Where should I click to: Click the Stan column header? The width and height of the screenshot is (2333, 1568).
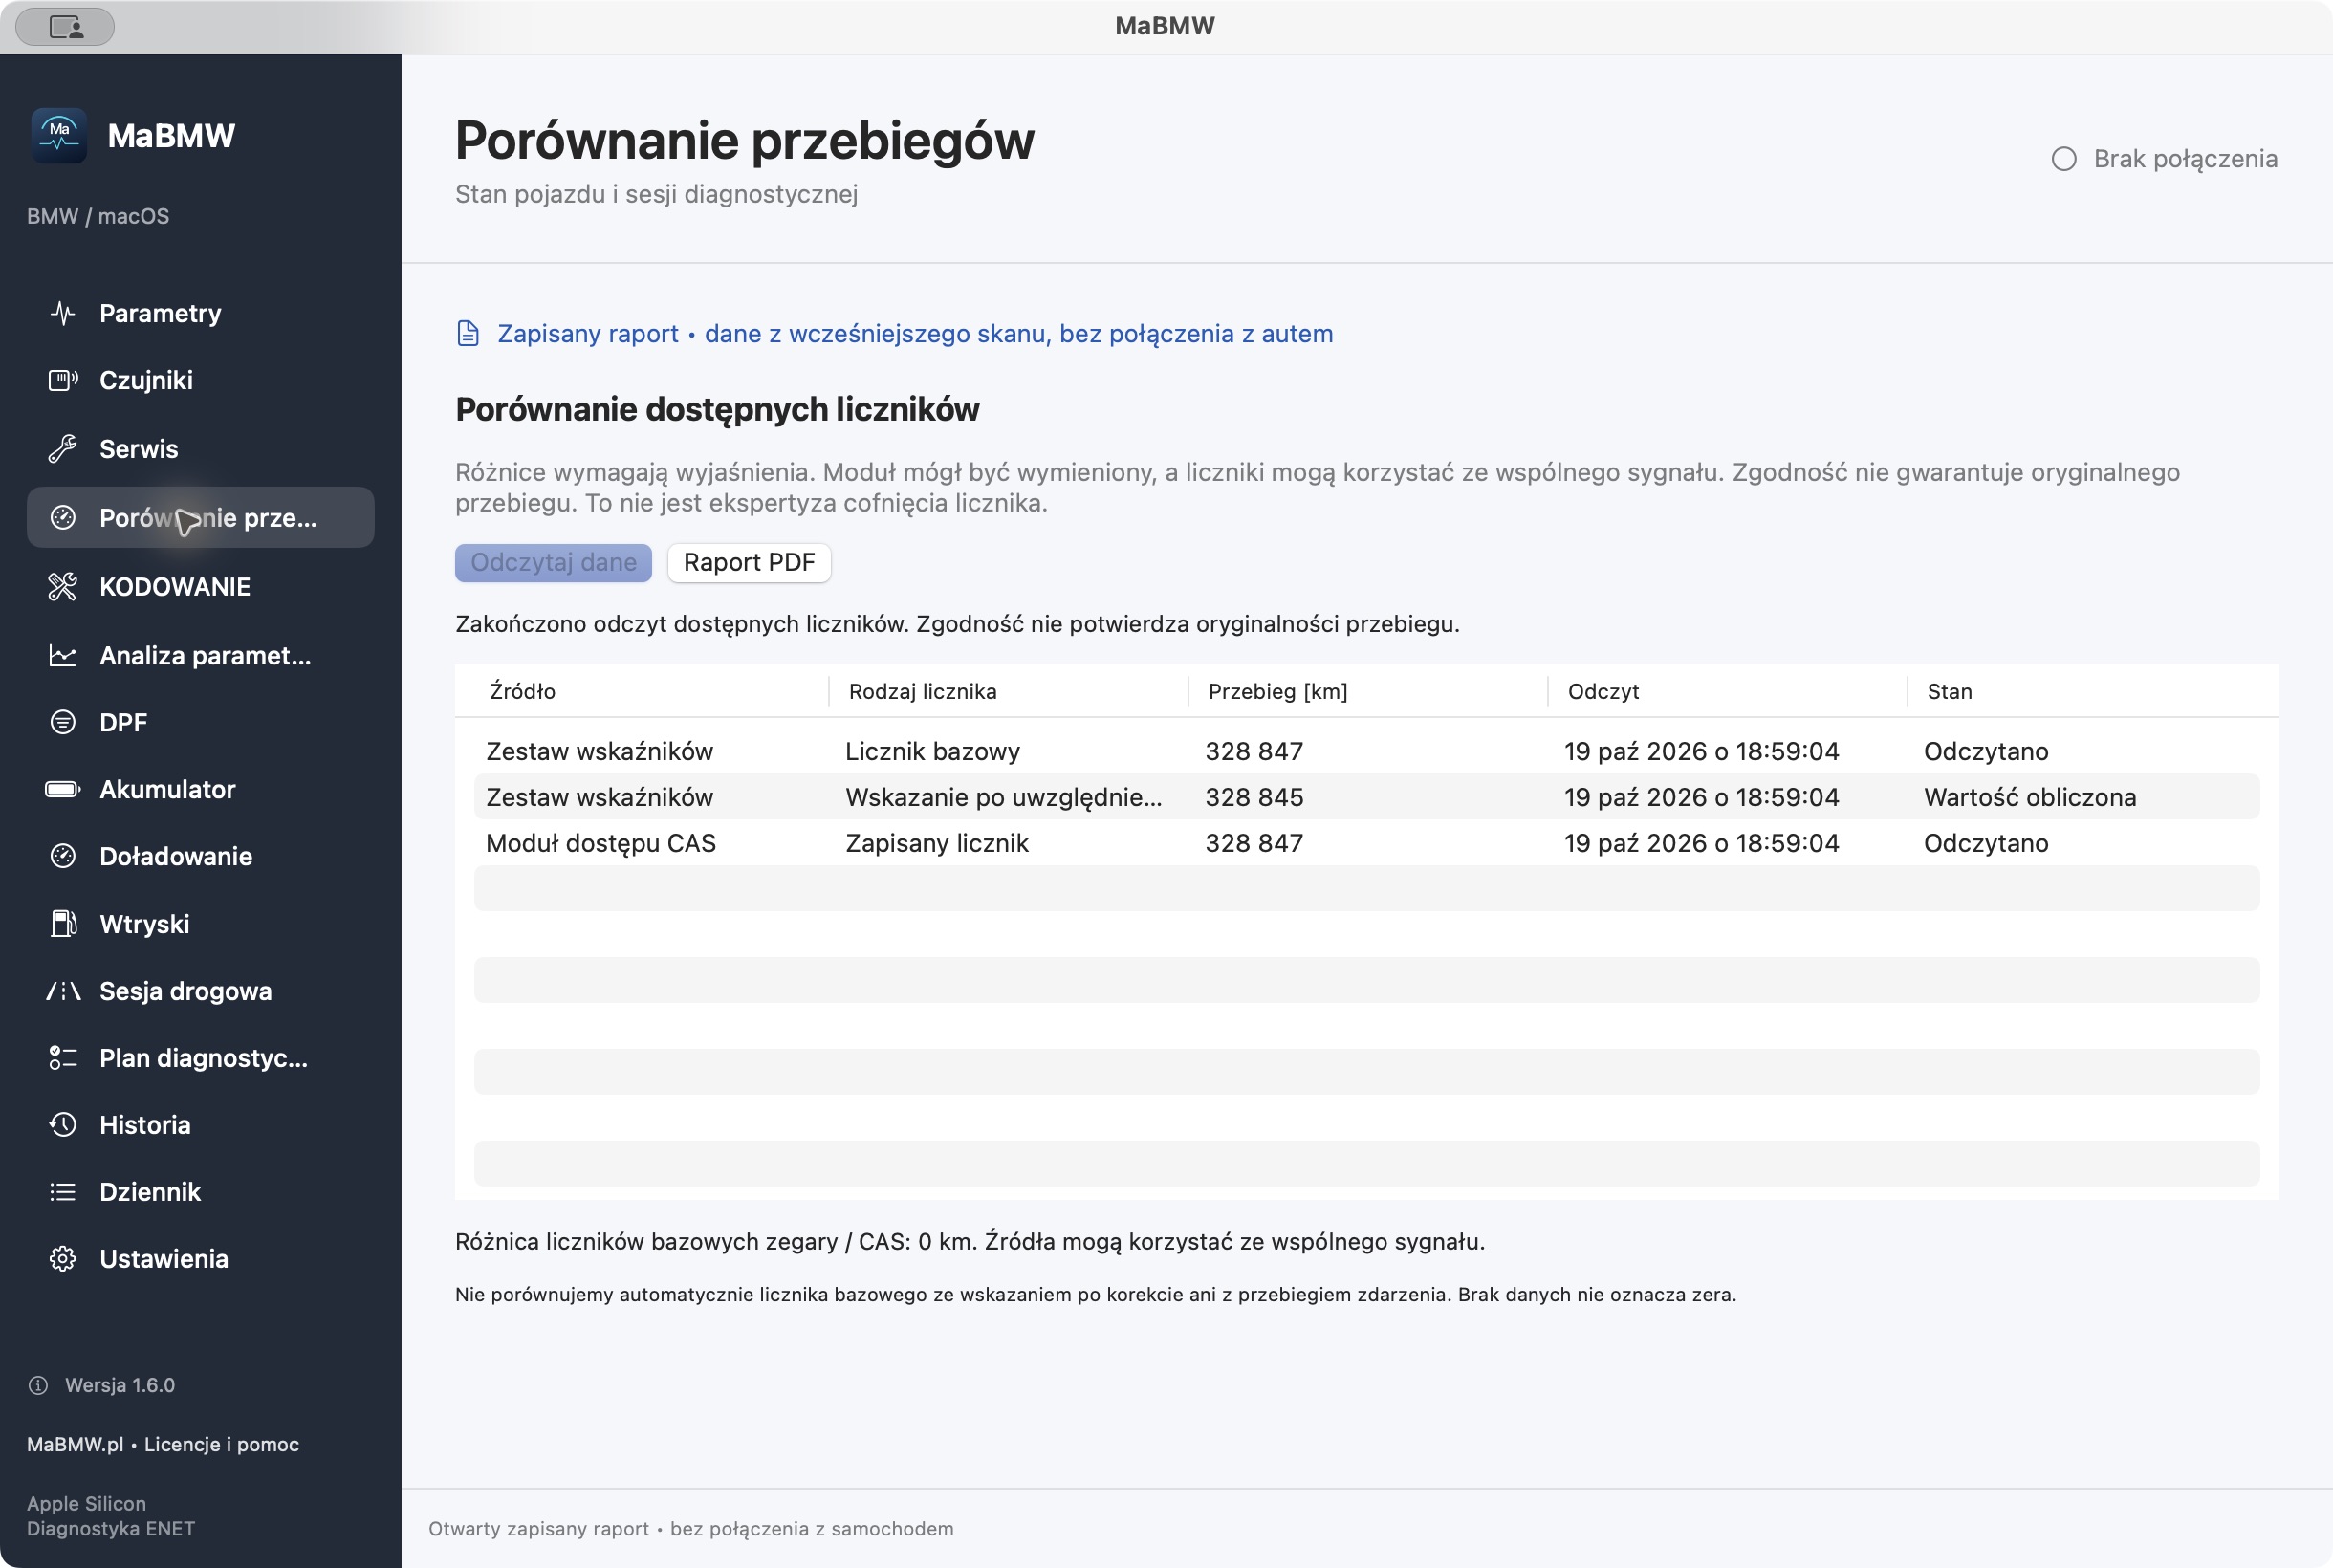(1949, 691)
